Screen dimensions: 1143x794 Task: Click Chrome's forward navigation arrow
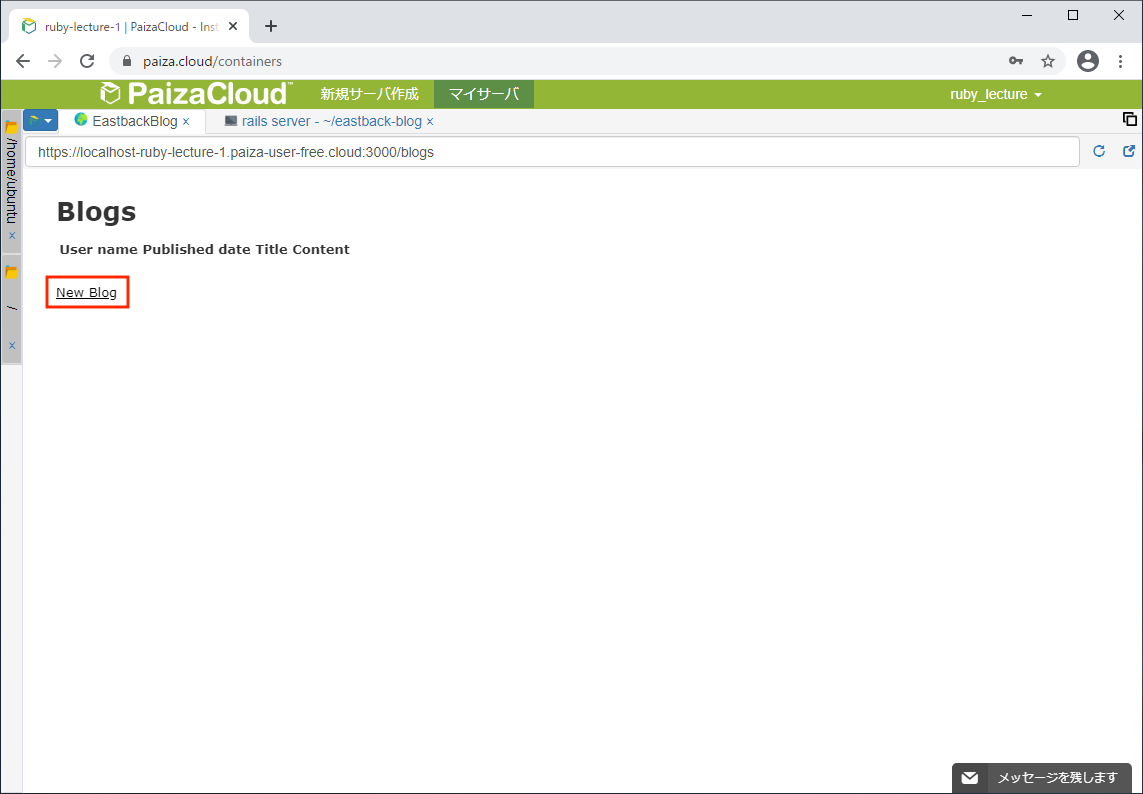click(x=55, y=61)
